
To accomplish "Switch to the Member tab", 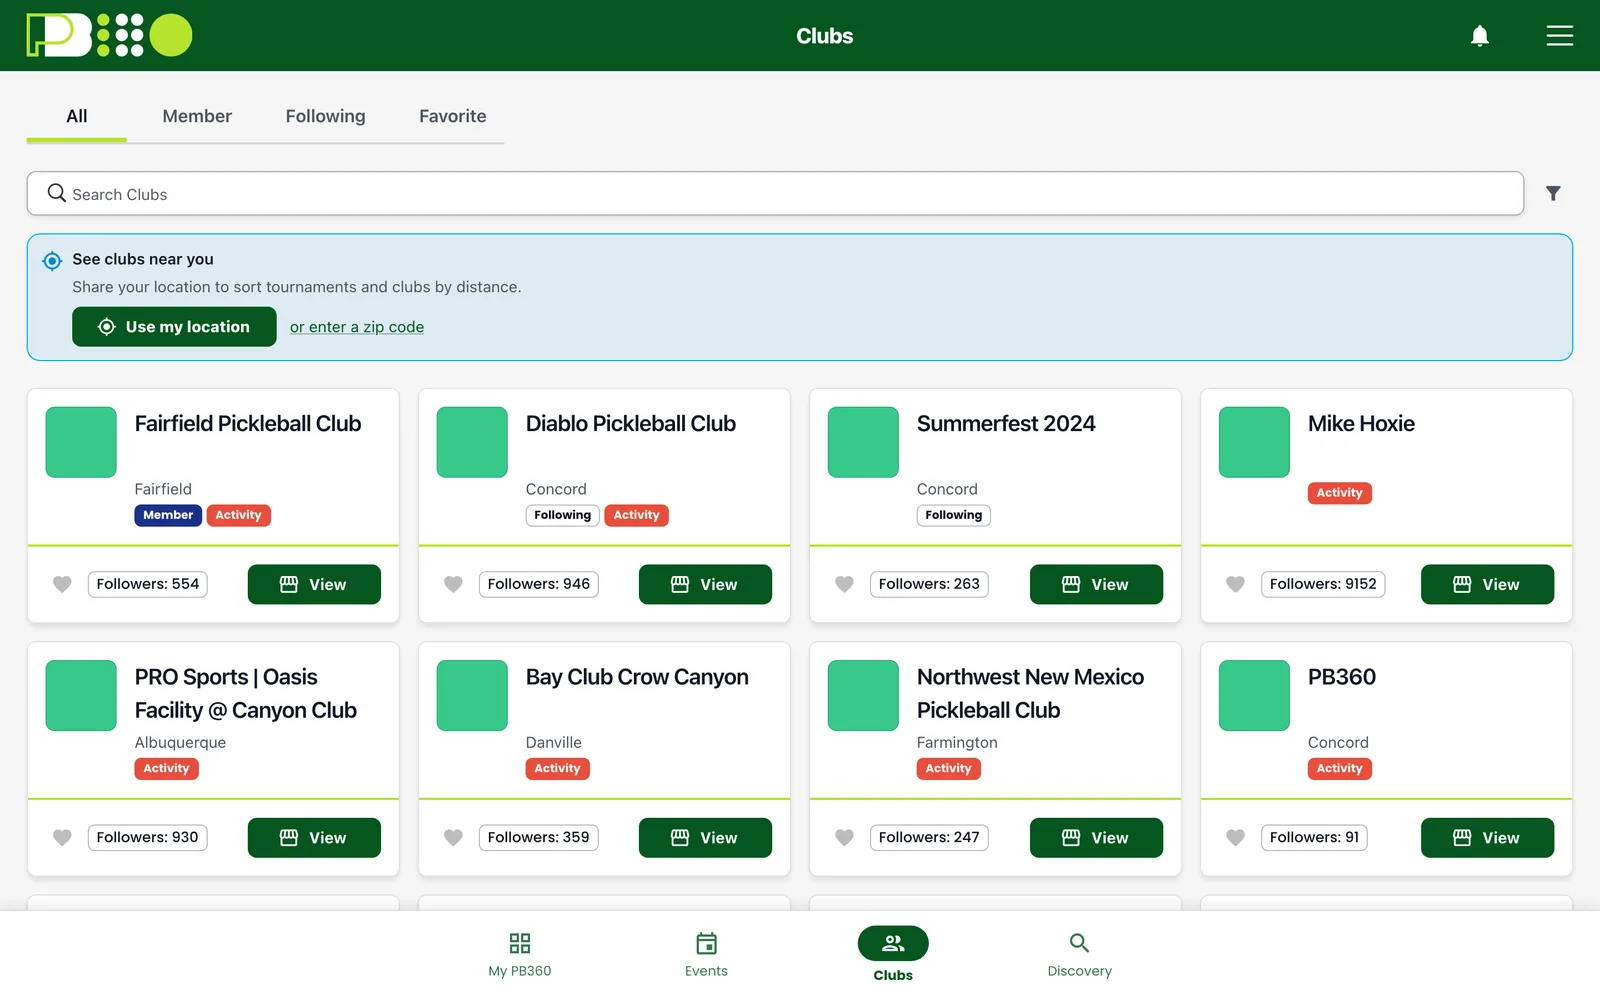I will [197, 116].
